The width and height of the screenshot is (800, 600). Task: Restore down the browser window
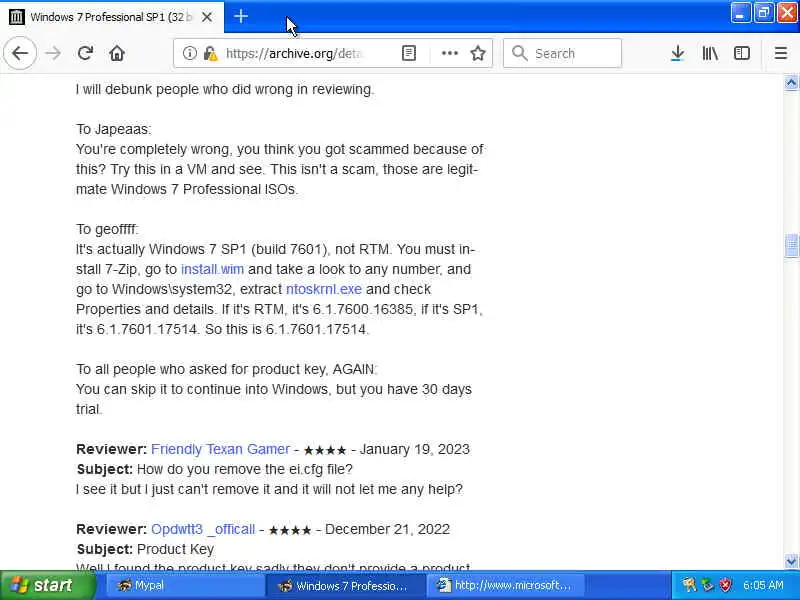pyautogui.click(x=764, y=13)
